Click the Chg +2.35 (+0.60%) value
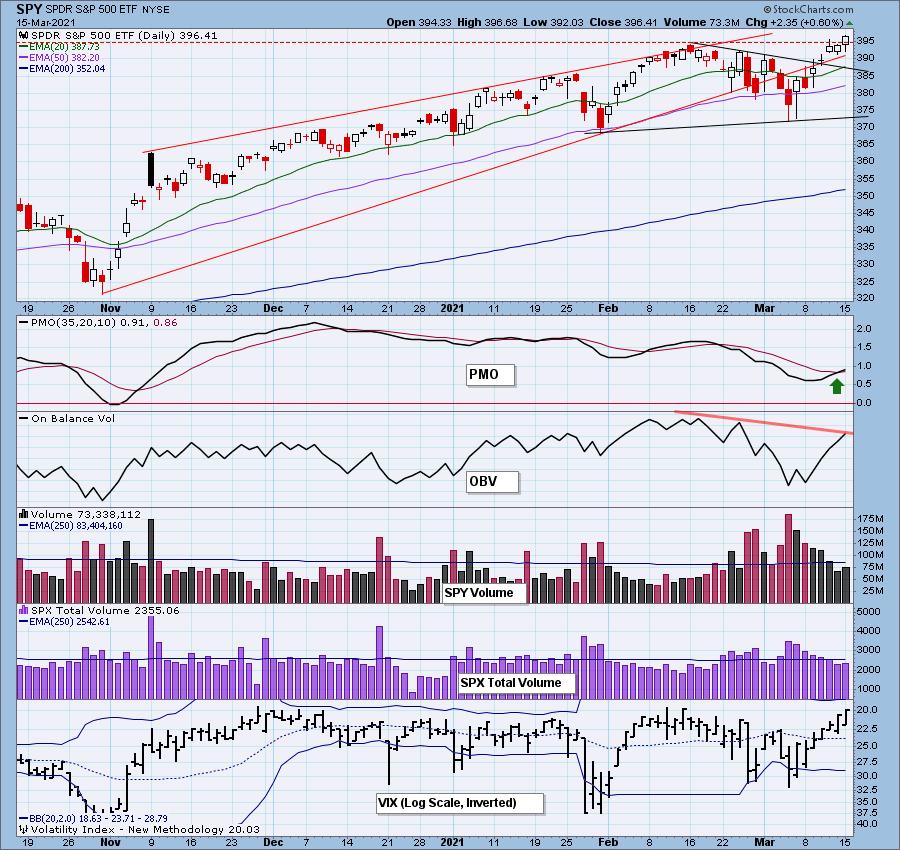 click(794, 22)
